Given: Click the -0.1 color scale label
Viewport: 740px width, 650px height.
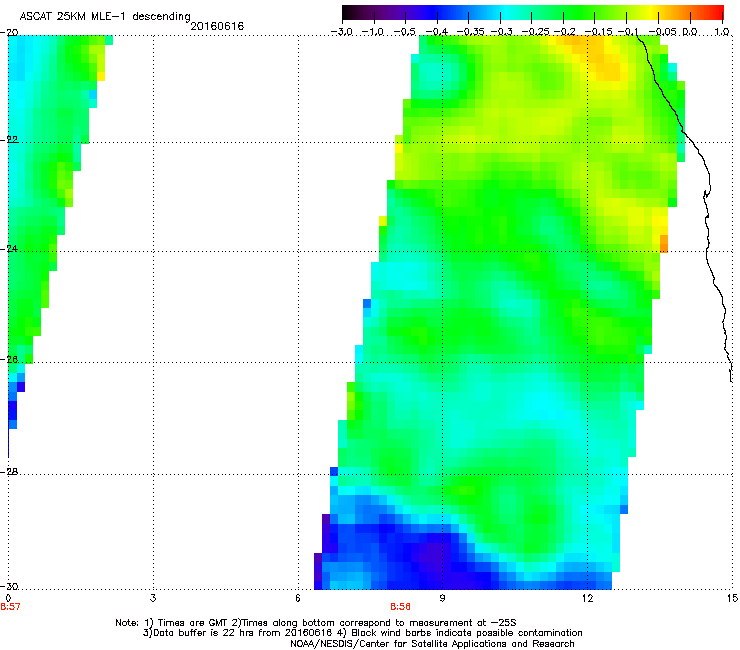Looking at the screenshot, I should [628, 32].
